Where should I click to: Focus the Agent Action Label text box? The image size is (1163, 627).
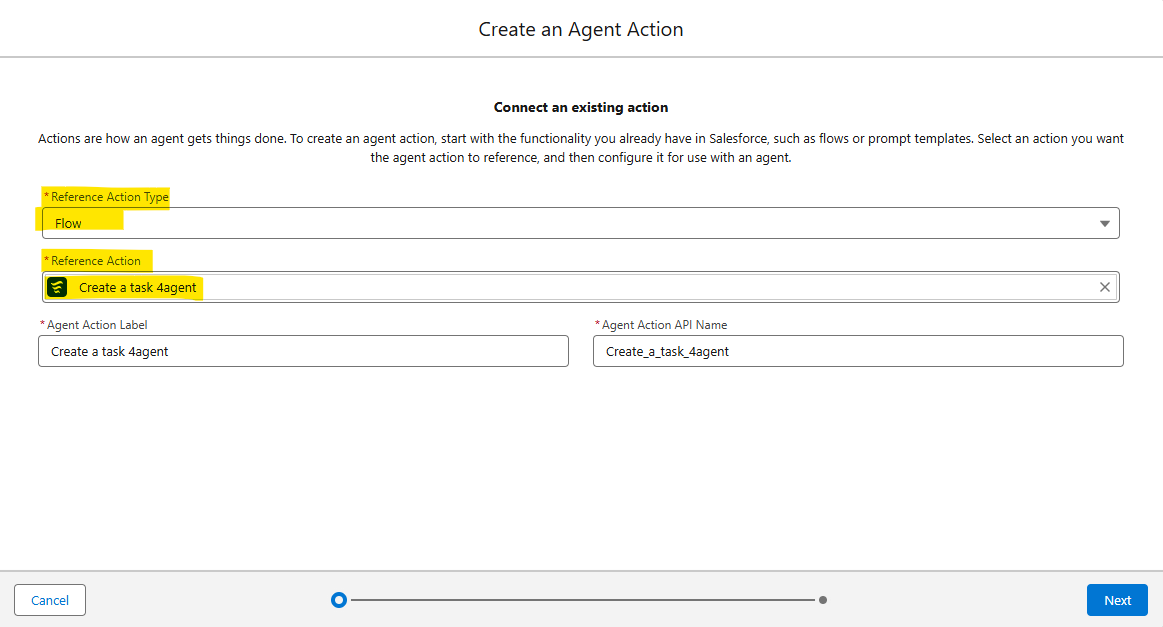coord(303,351)
